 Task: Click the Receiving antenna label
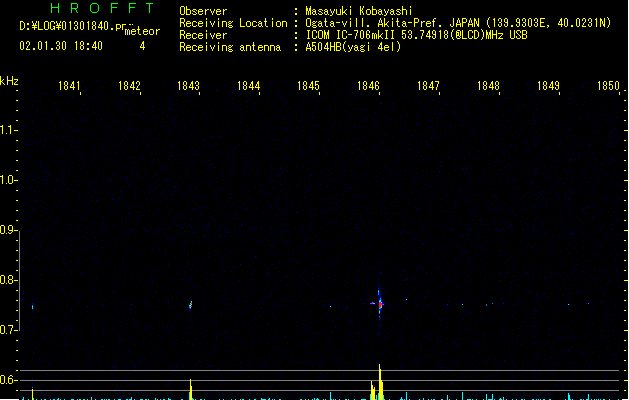(230, 47)
